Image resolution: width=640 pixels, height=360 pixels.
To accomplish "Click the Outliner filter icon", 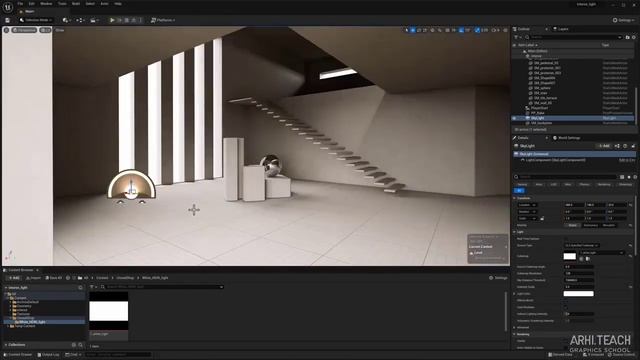I will (517, 37).
